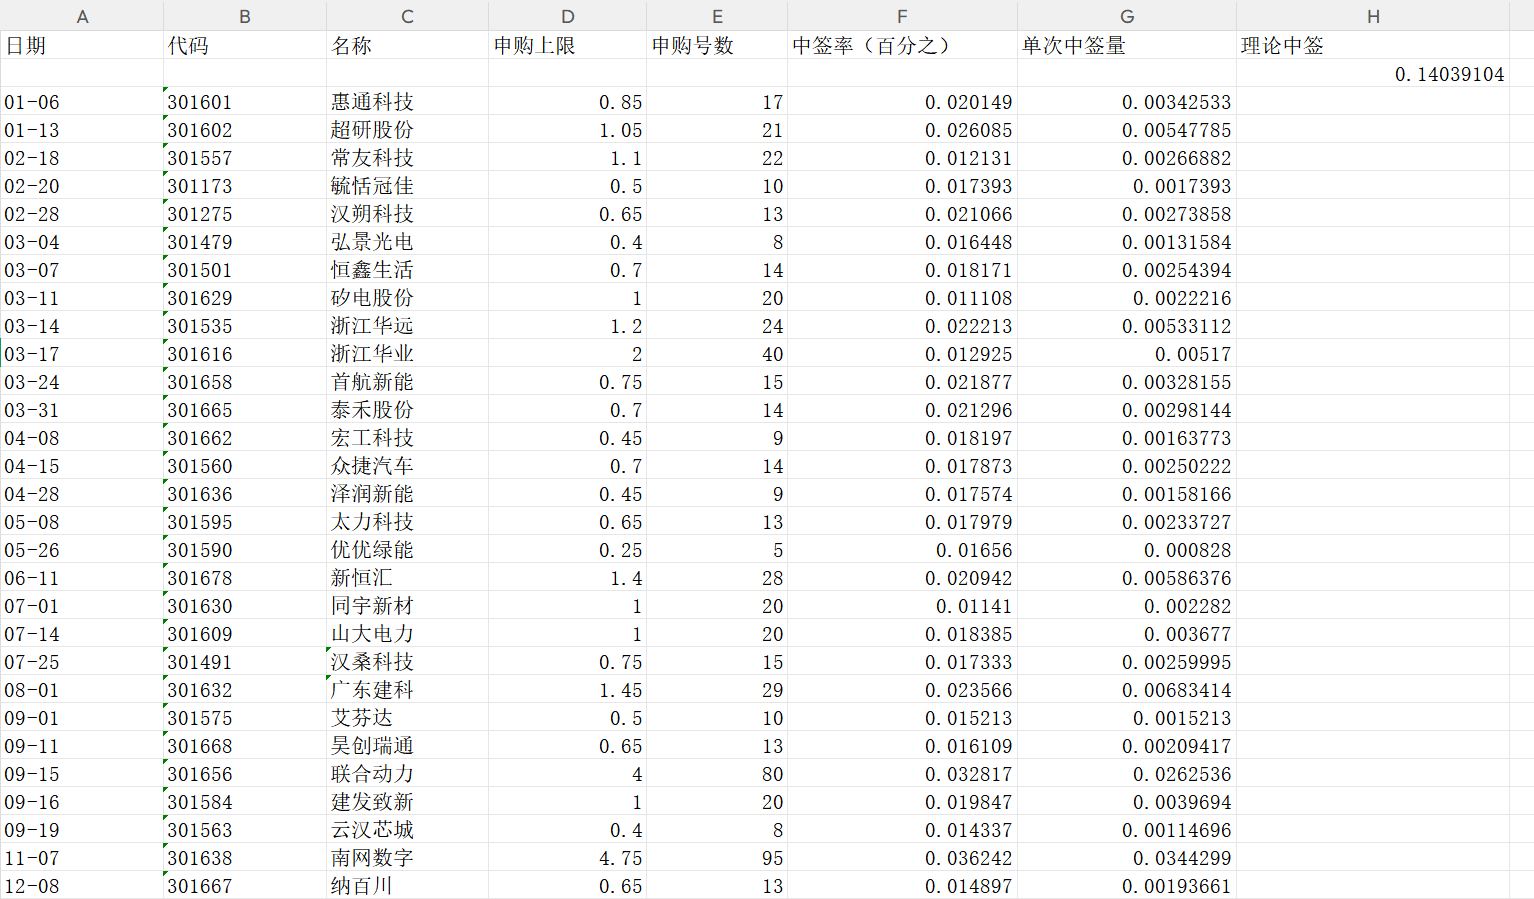Select column G header
Screen dimensions: 1534x899
(x=1127, y=16)
